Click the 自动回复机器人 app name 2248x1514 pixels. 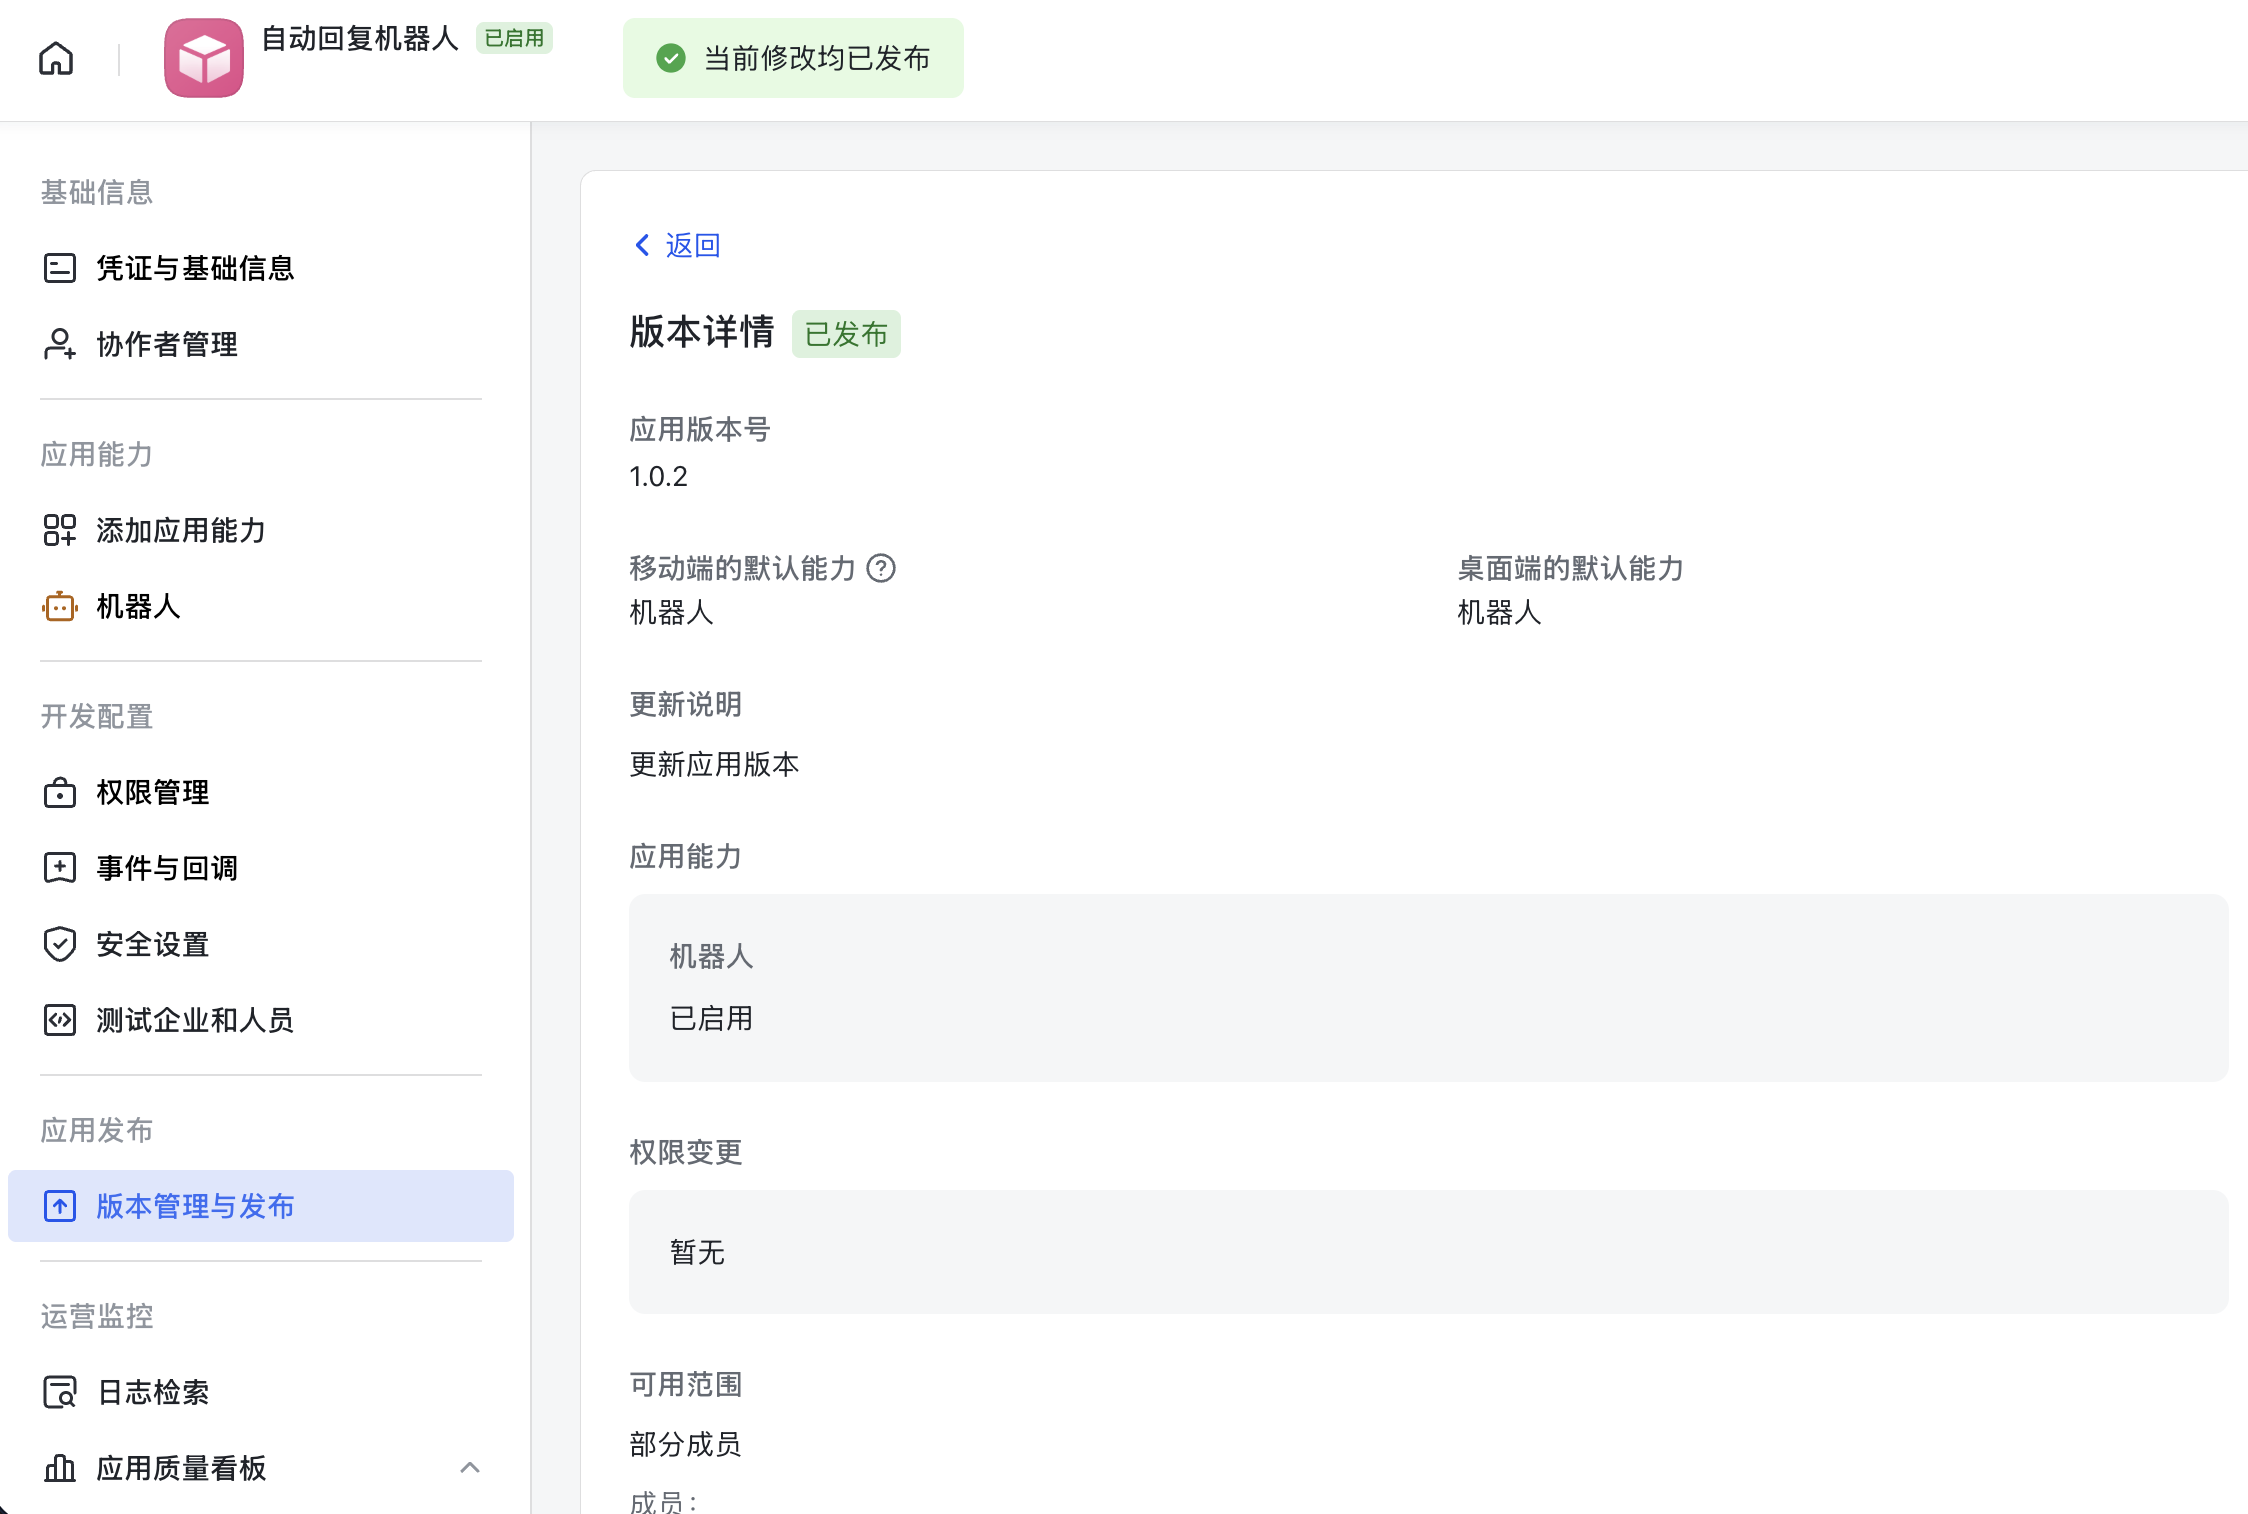pos(360,39)
